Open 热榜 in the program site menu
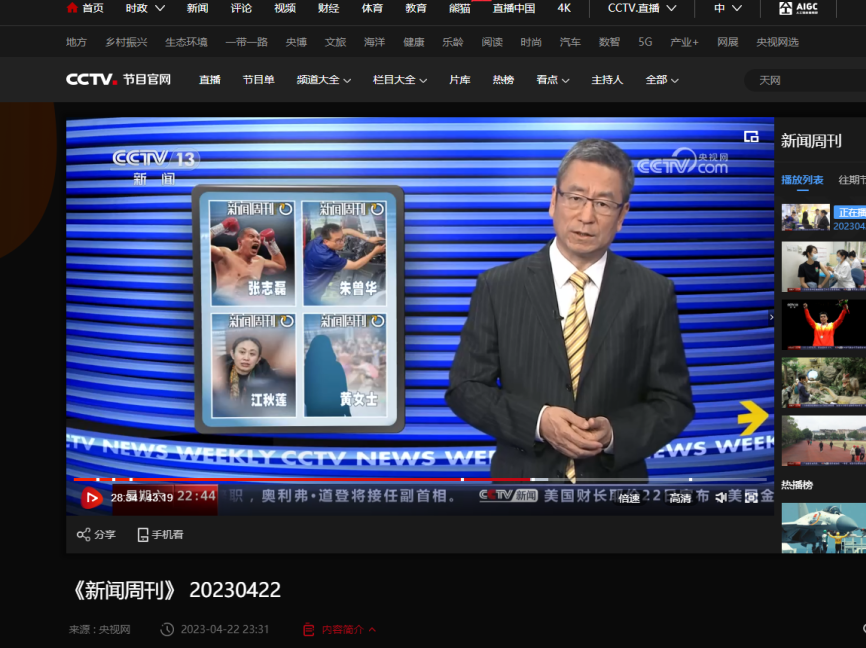The image size is (866, 648). point(503,80)
